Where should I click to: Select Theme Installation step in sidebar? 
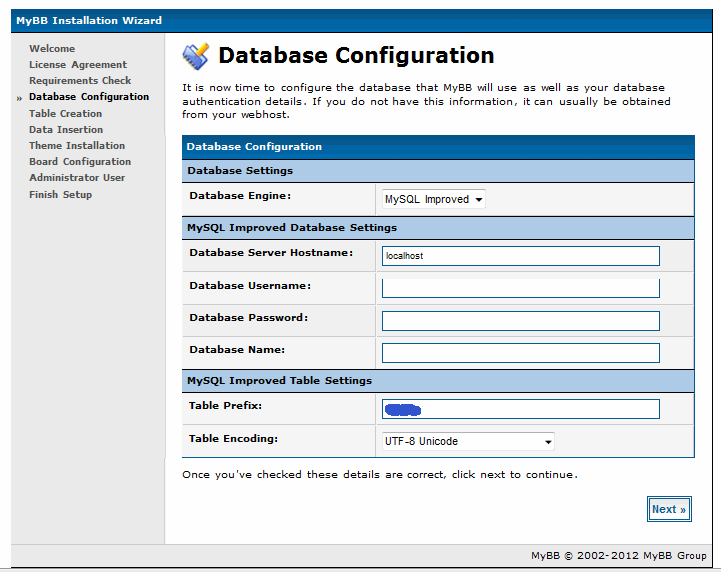click(x=77, y=146)
